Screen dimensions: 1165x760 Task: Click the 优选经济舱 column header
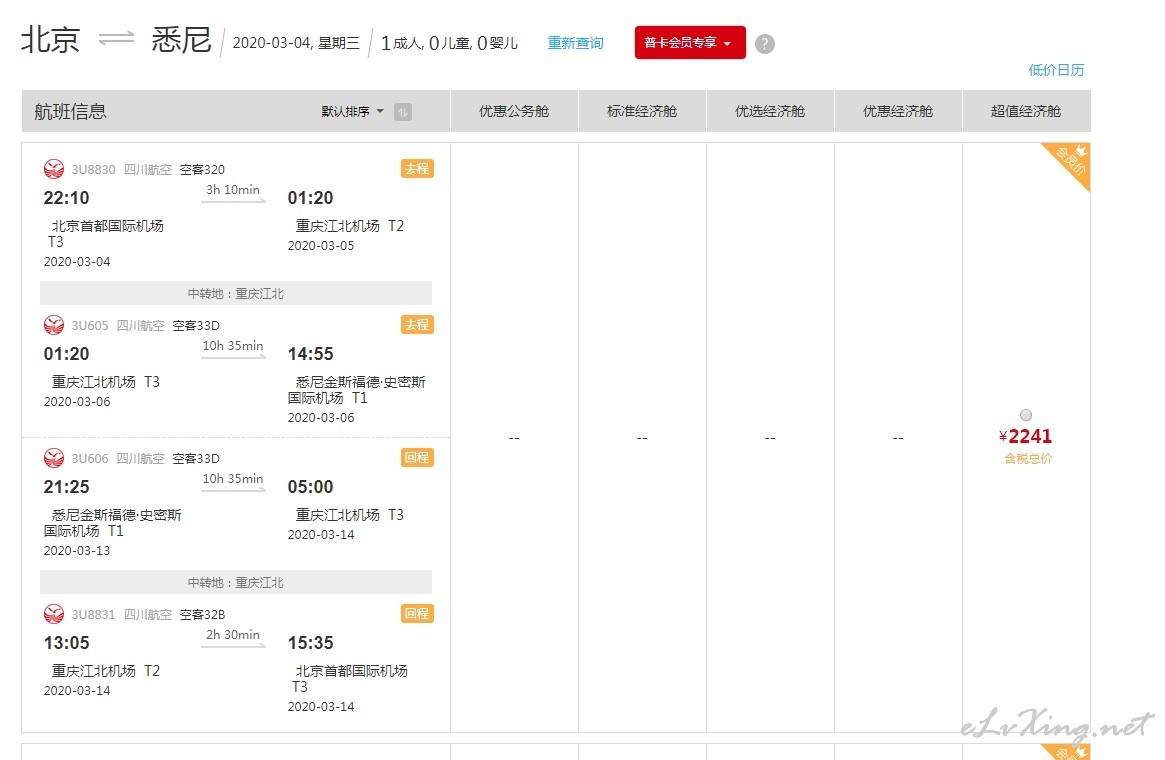point(770,111)
